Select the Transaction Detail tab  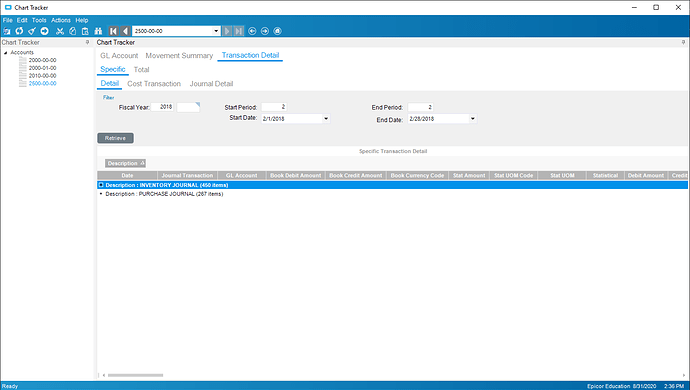pyautogui.click(x=250, y=55)
